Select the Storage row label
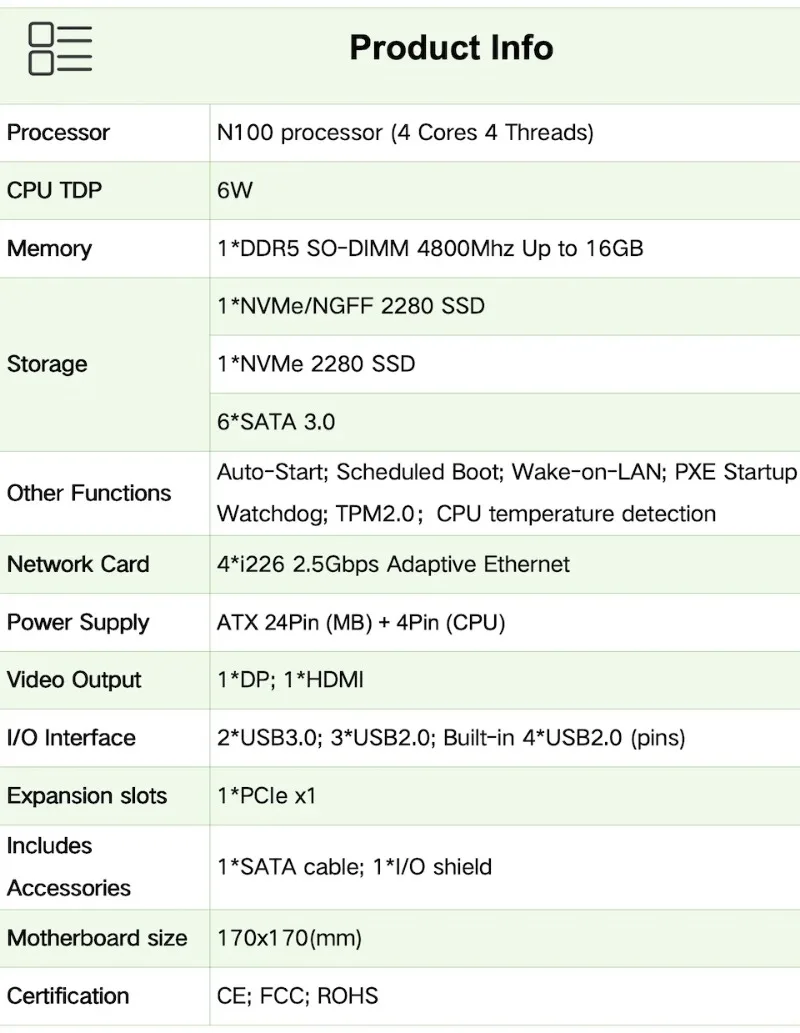 pos(47,364)
